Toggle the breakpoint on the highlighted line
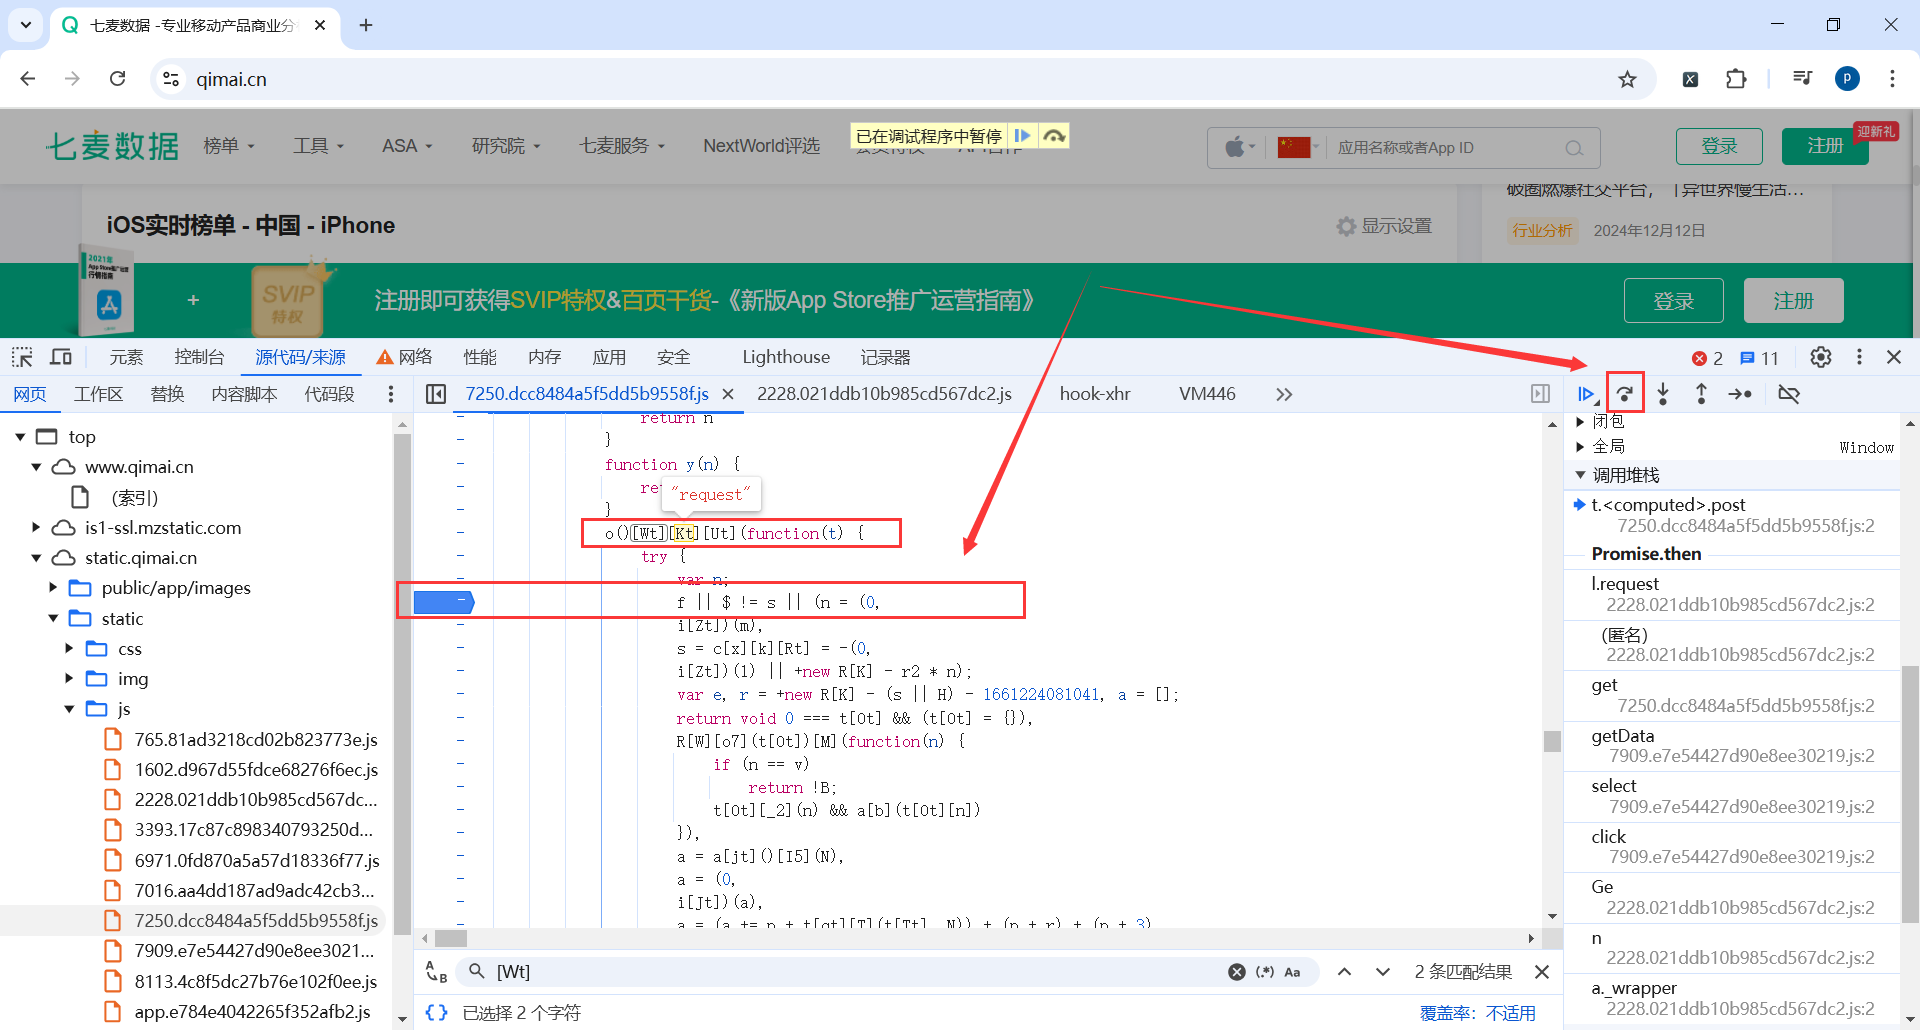The image size is (1920, 1030). pos(444,601)
